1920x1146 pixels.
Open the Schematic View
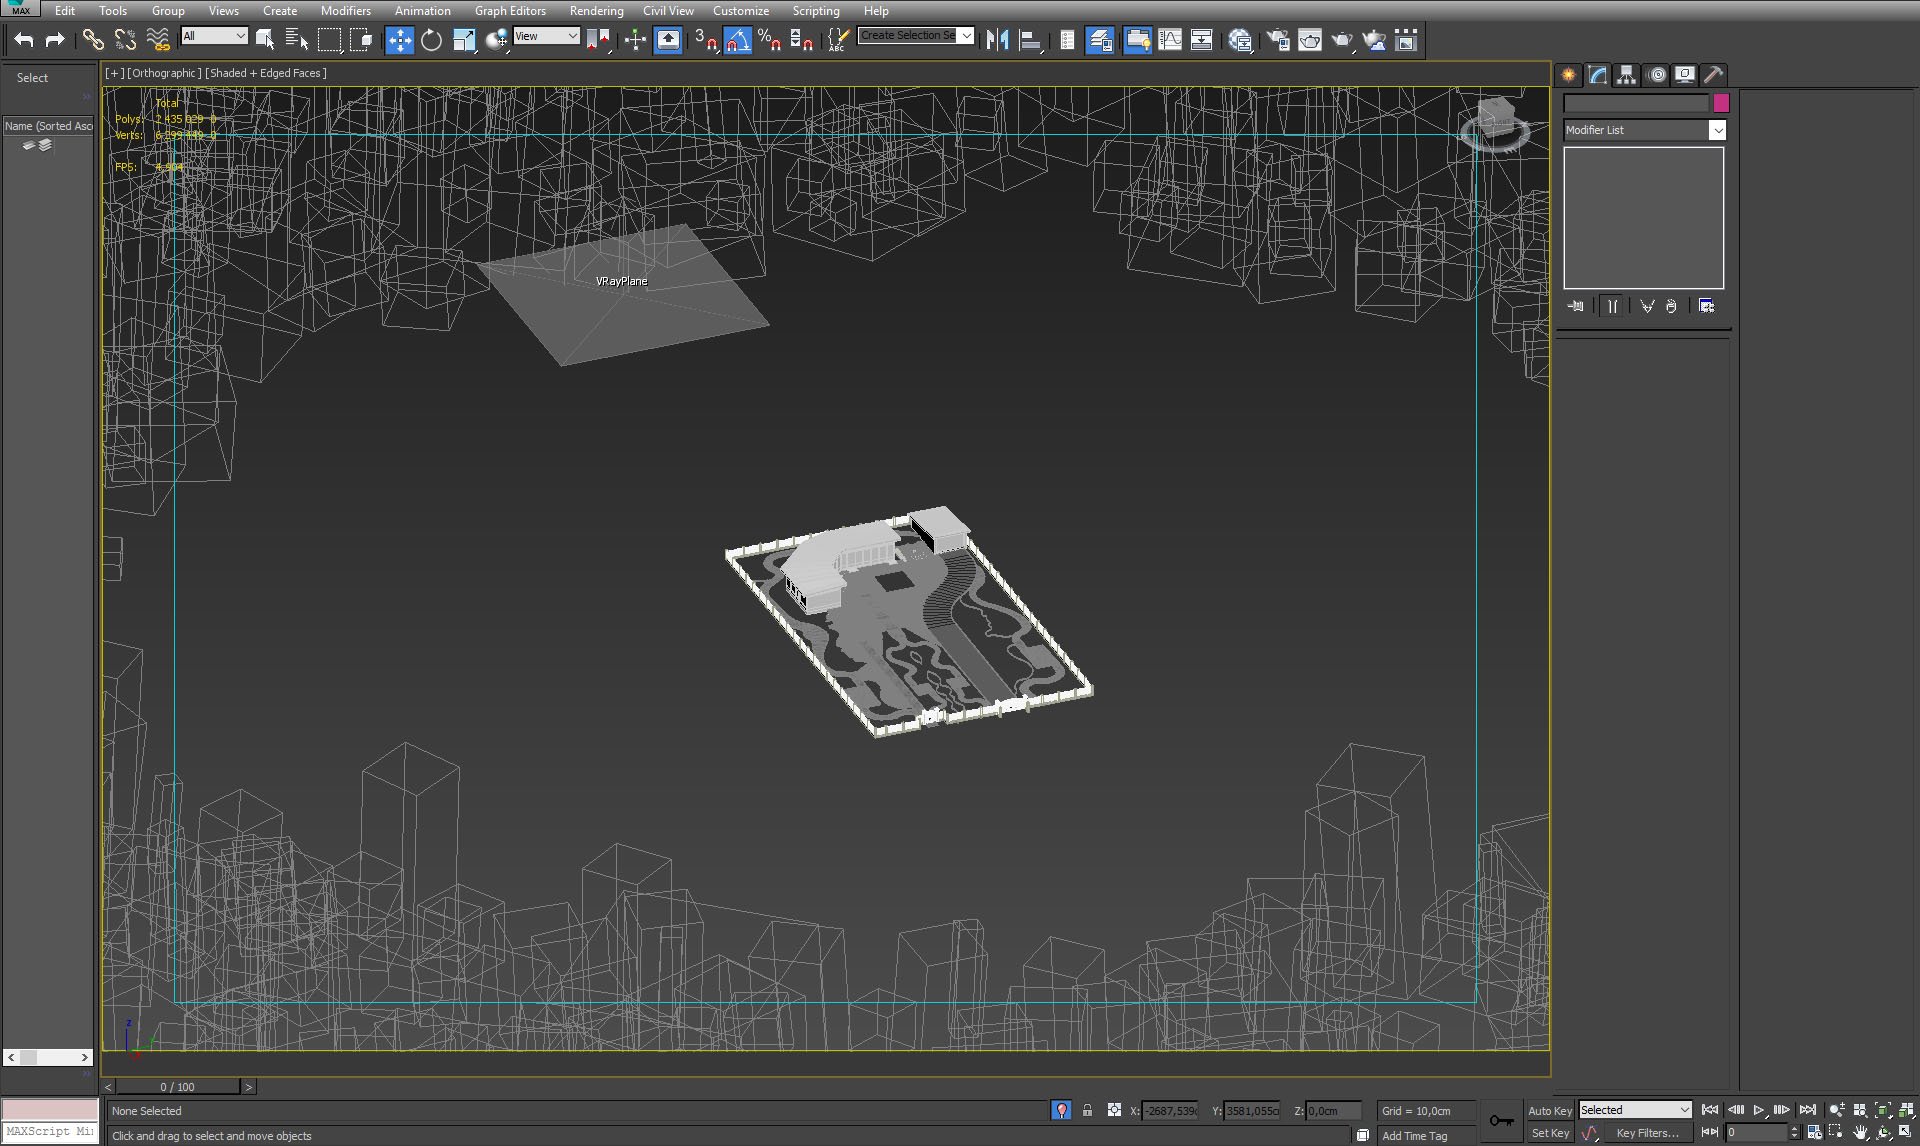pos(1201,40)
